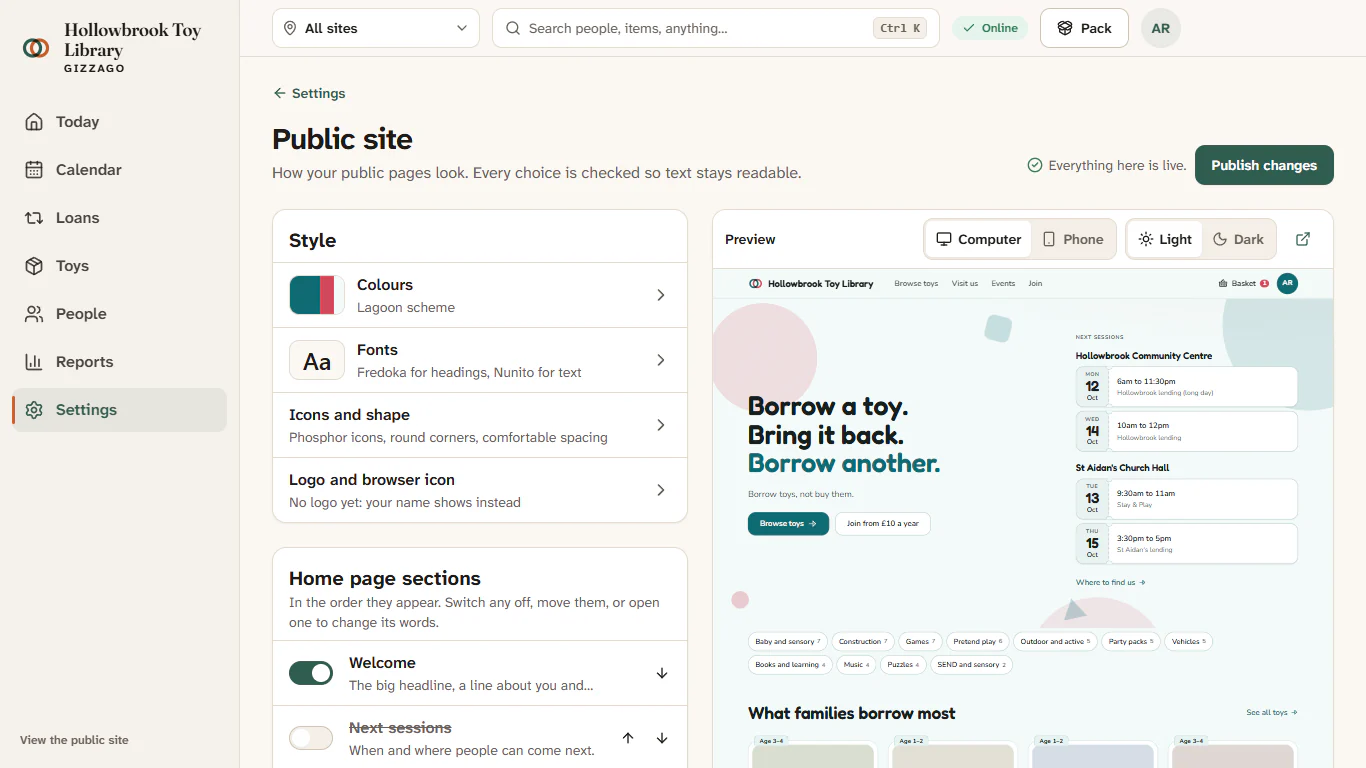Click the People icon in sidebar
The image size is (1366, 768).
[34, 314]
